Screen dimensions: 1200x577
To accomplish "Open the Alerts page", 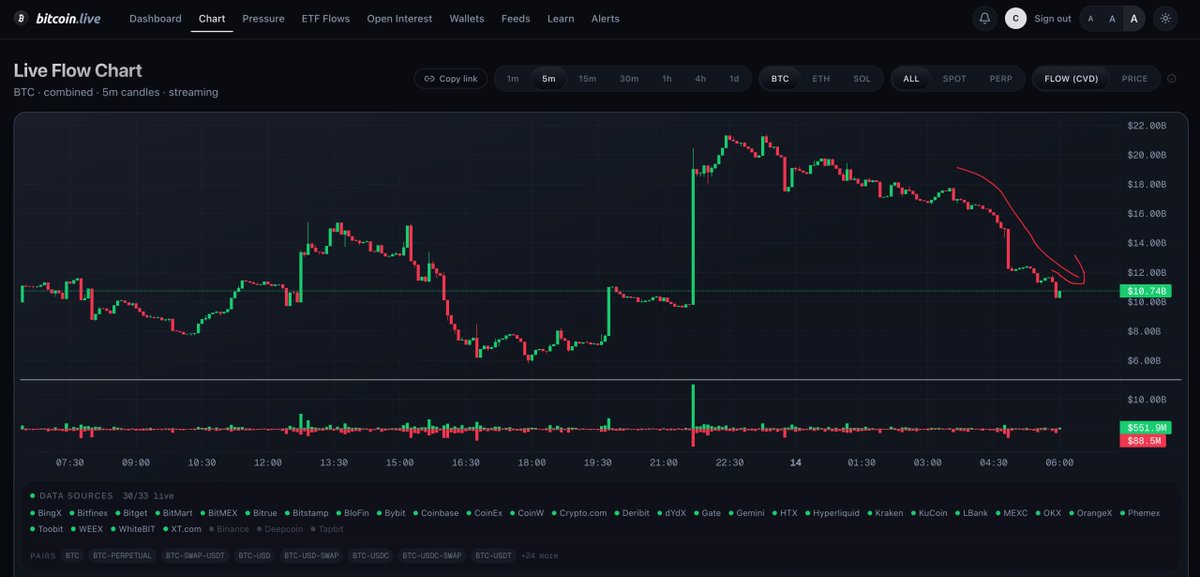I will (605, 18).
